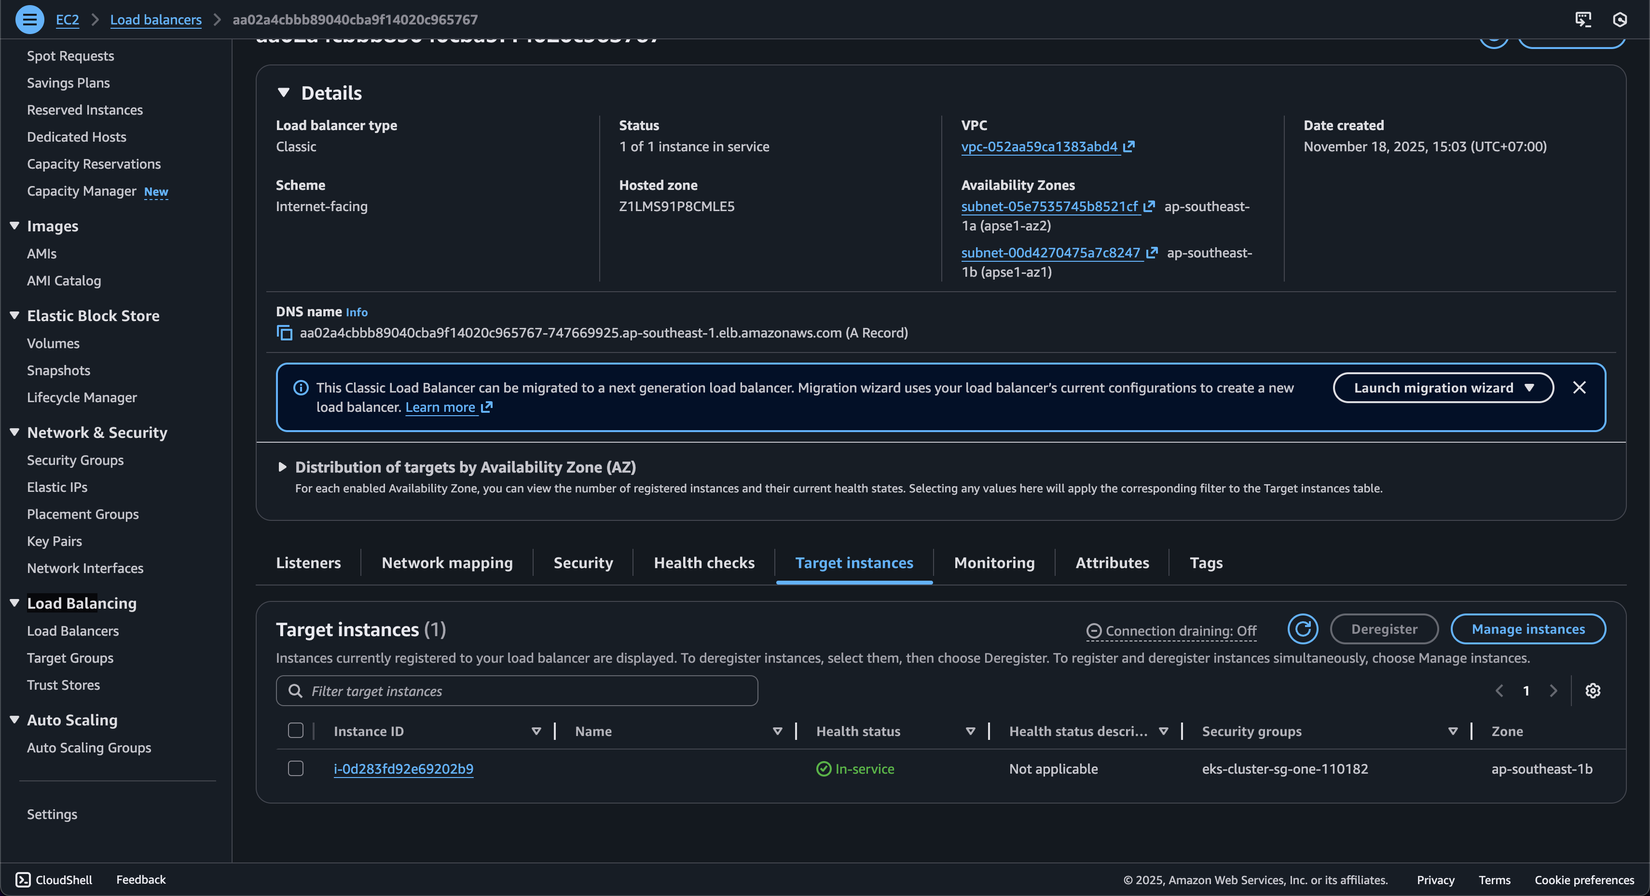
Task: Open the Health checks tab
Action: click(704, 563)
